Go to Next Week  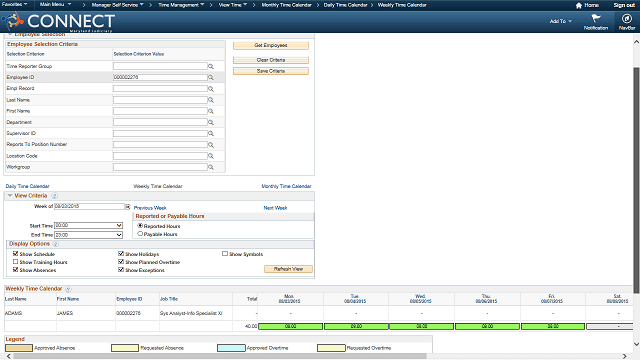275,208
